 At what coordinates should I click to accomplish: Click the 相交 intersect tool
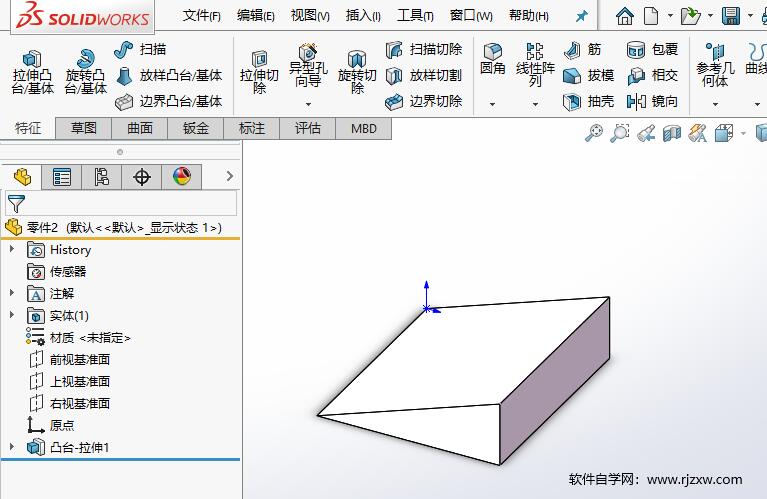coord(653,75)
